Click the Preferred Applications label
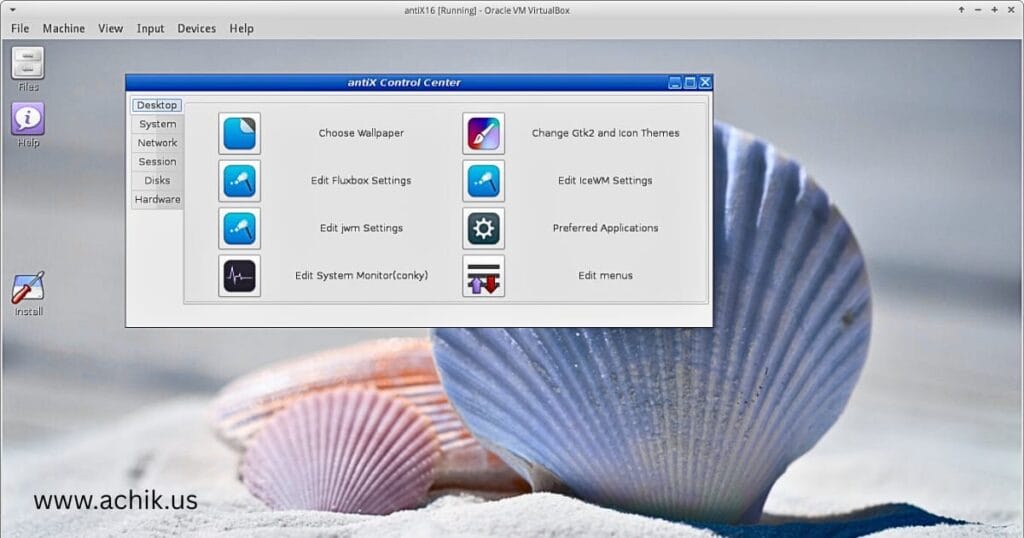 [605, 229]
